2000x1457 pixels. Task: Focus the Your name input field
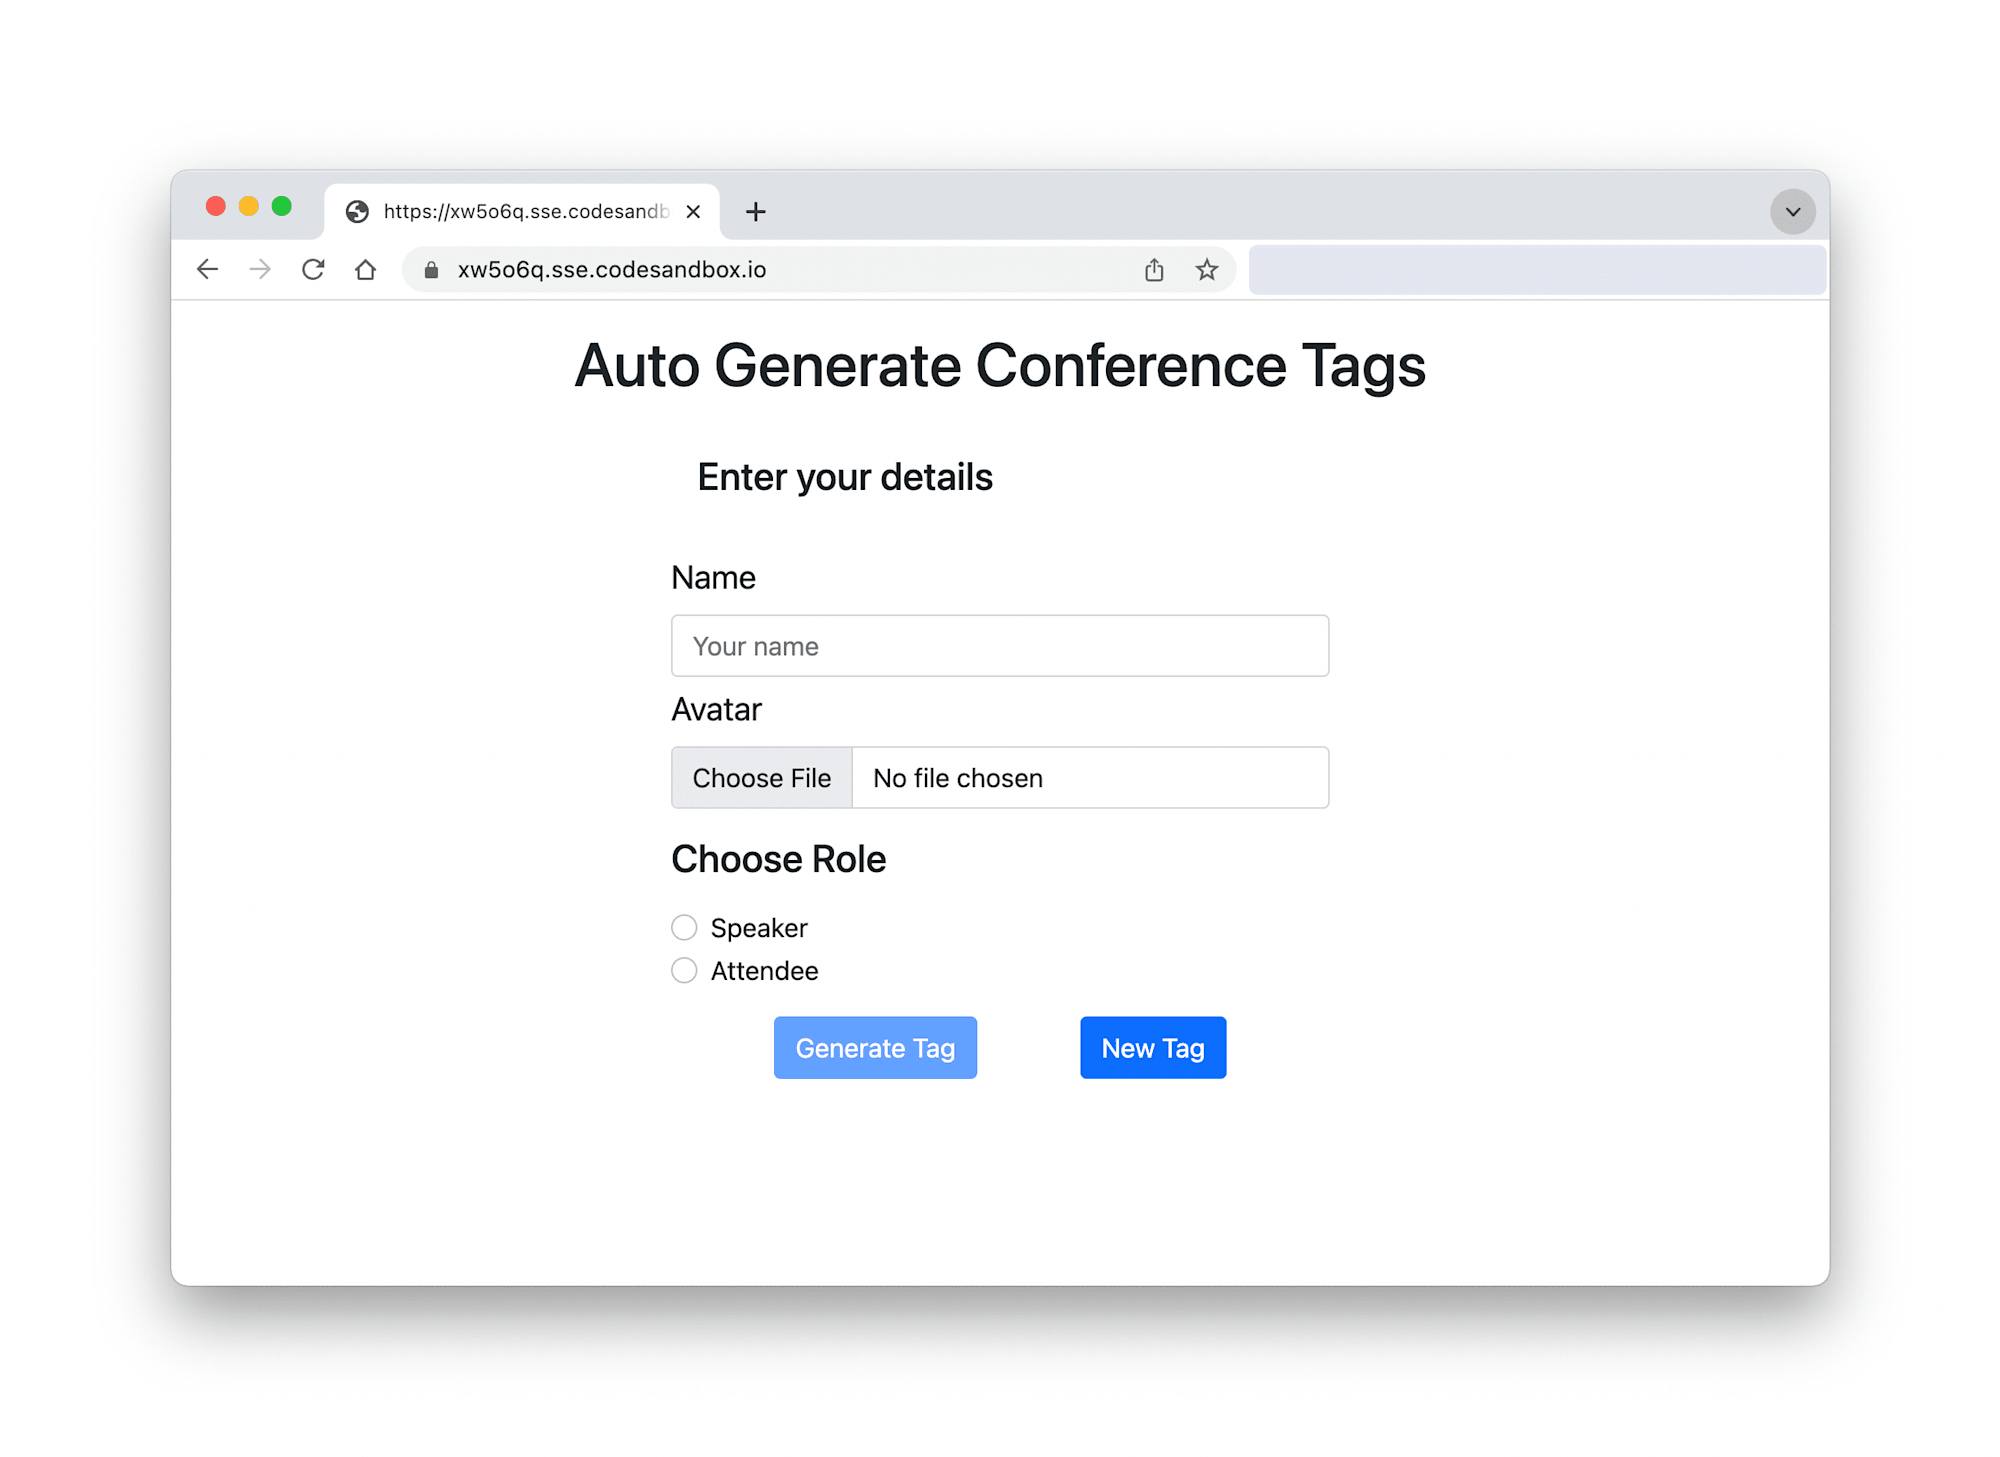(1000, 645)
